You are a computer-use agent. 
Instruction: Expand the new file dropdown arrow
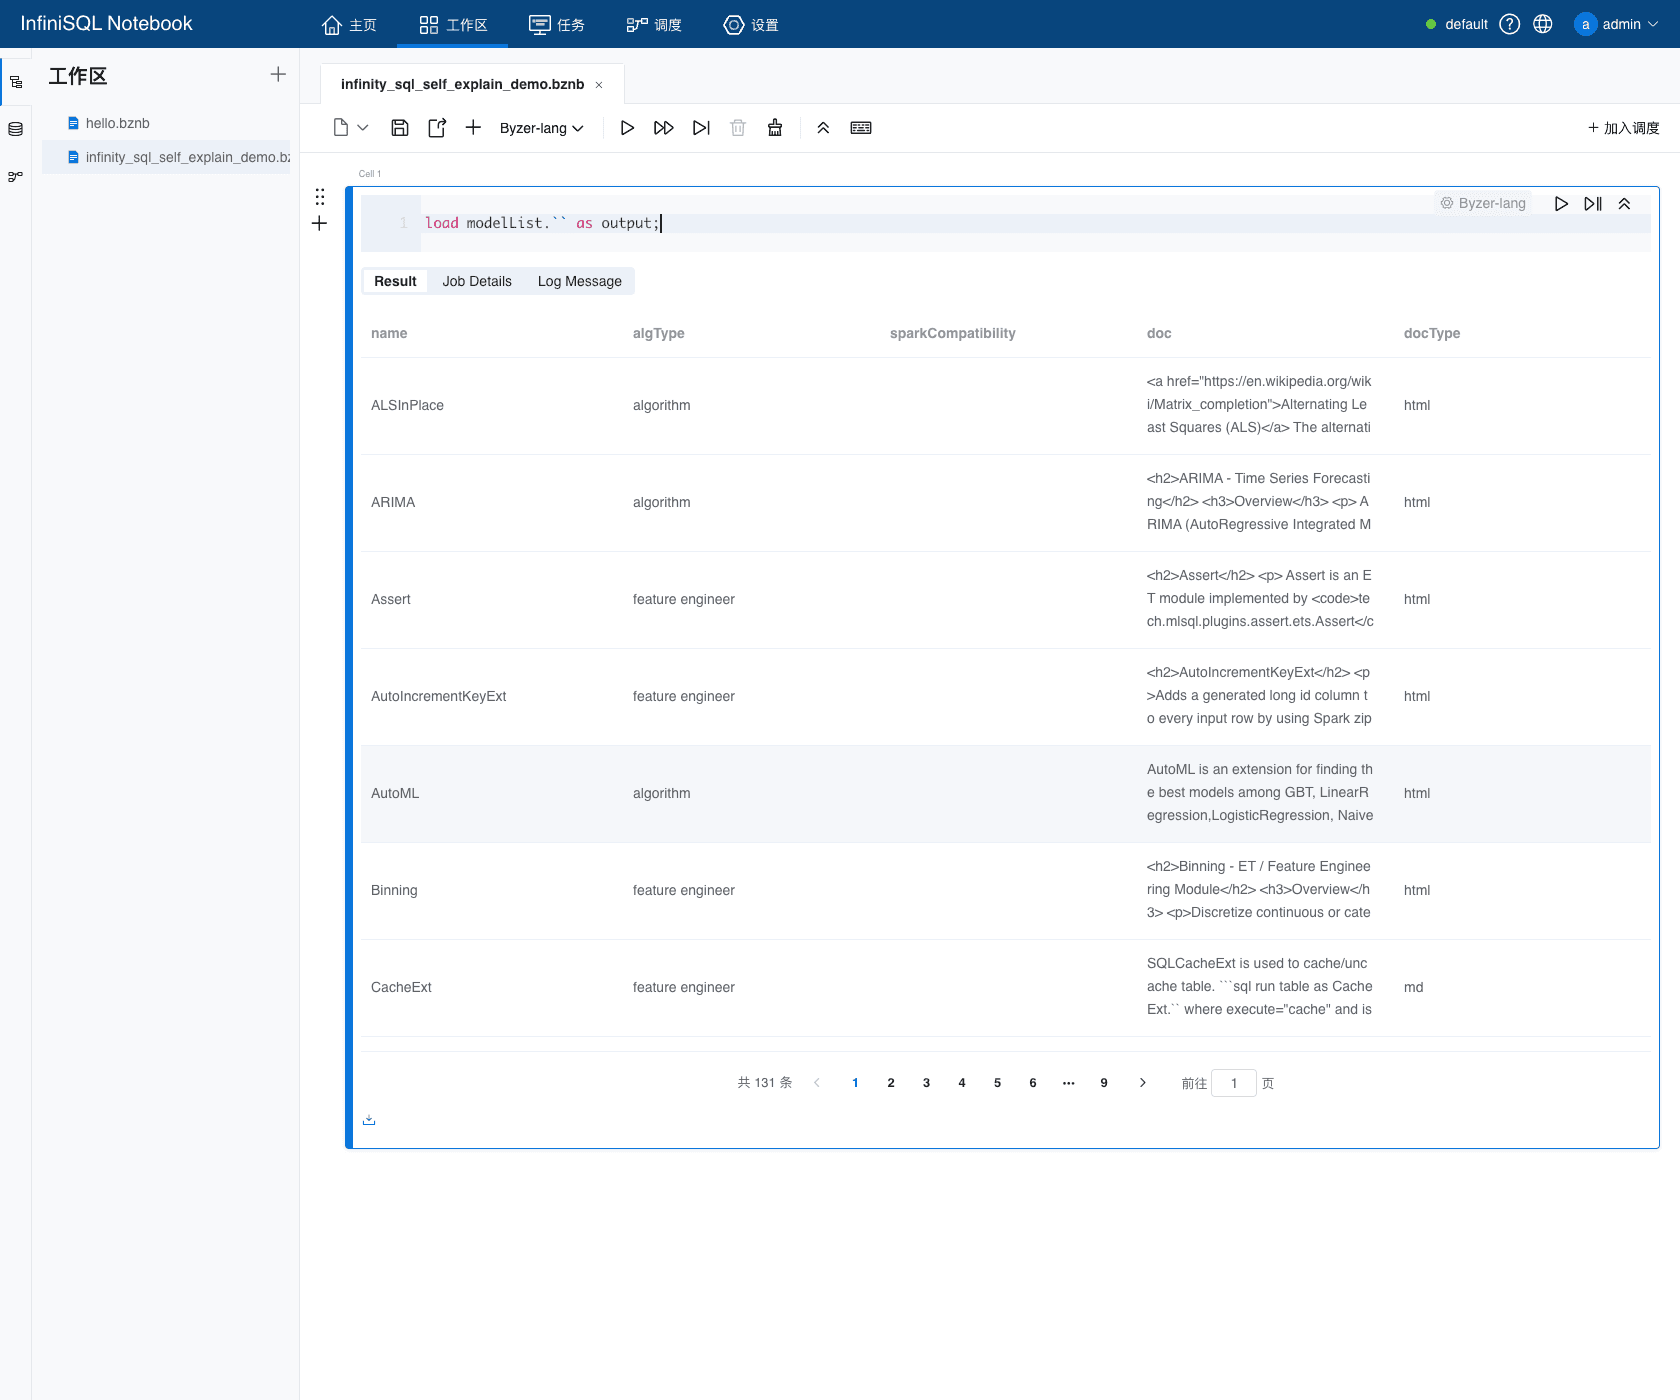pos(363,128)
